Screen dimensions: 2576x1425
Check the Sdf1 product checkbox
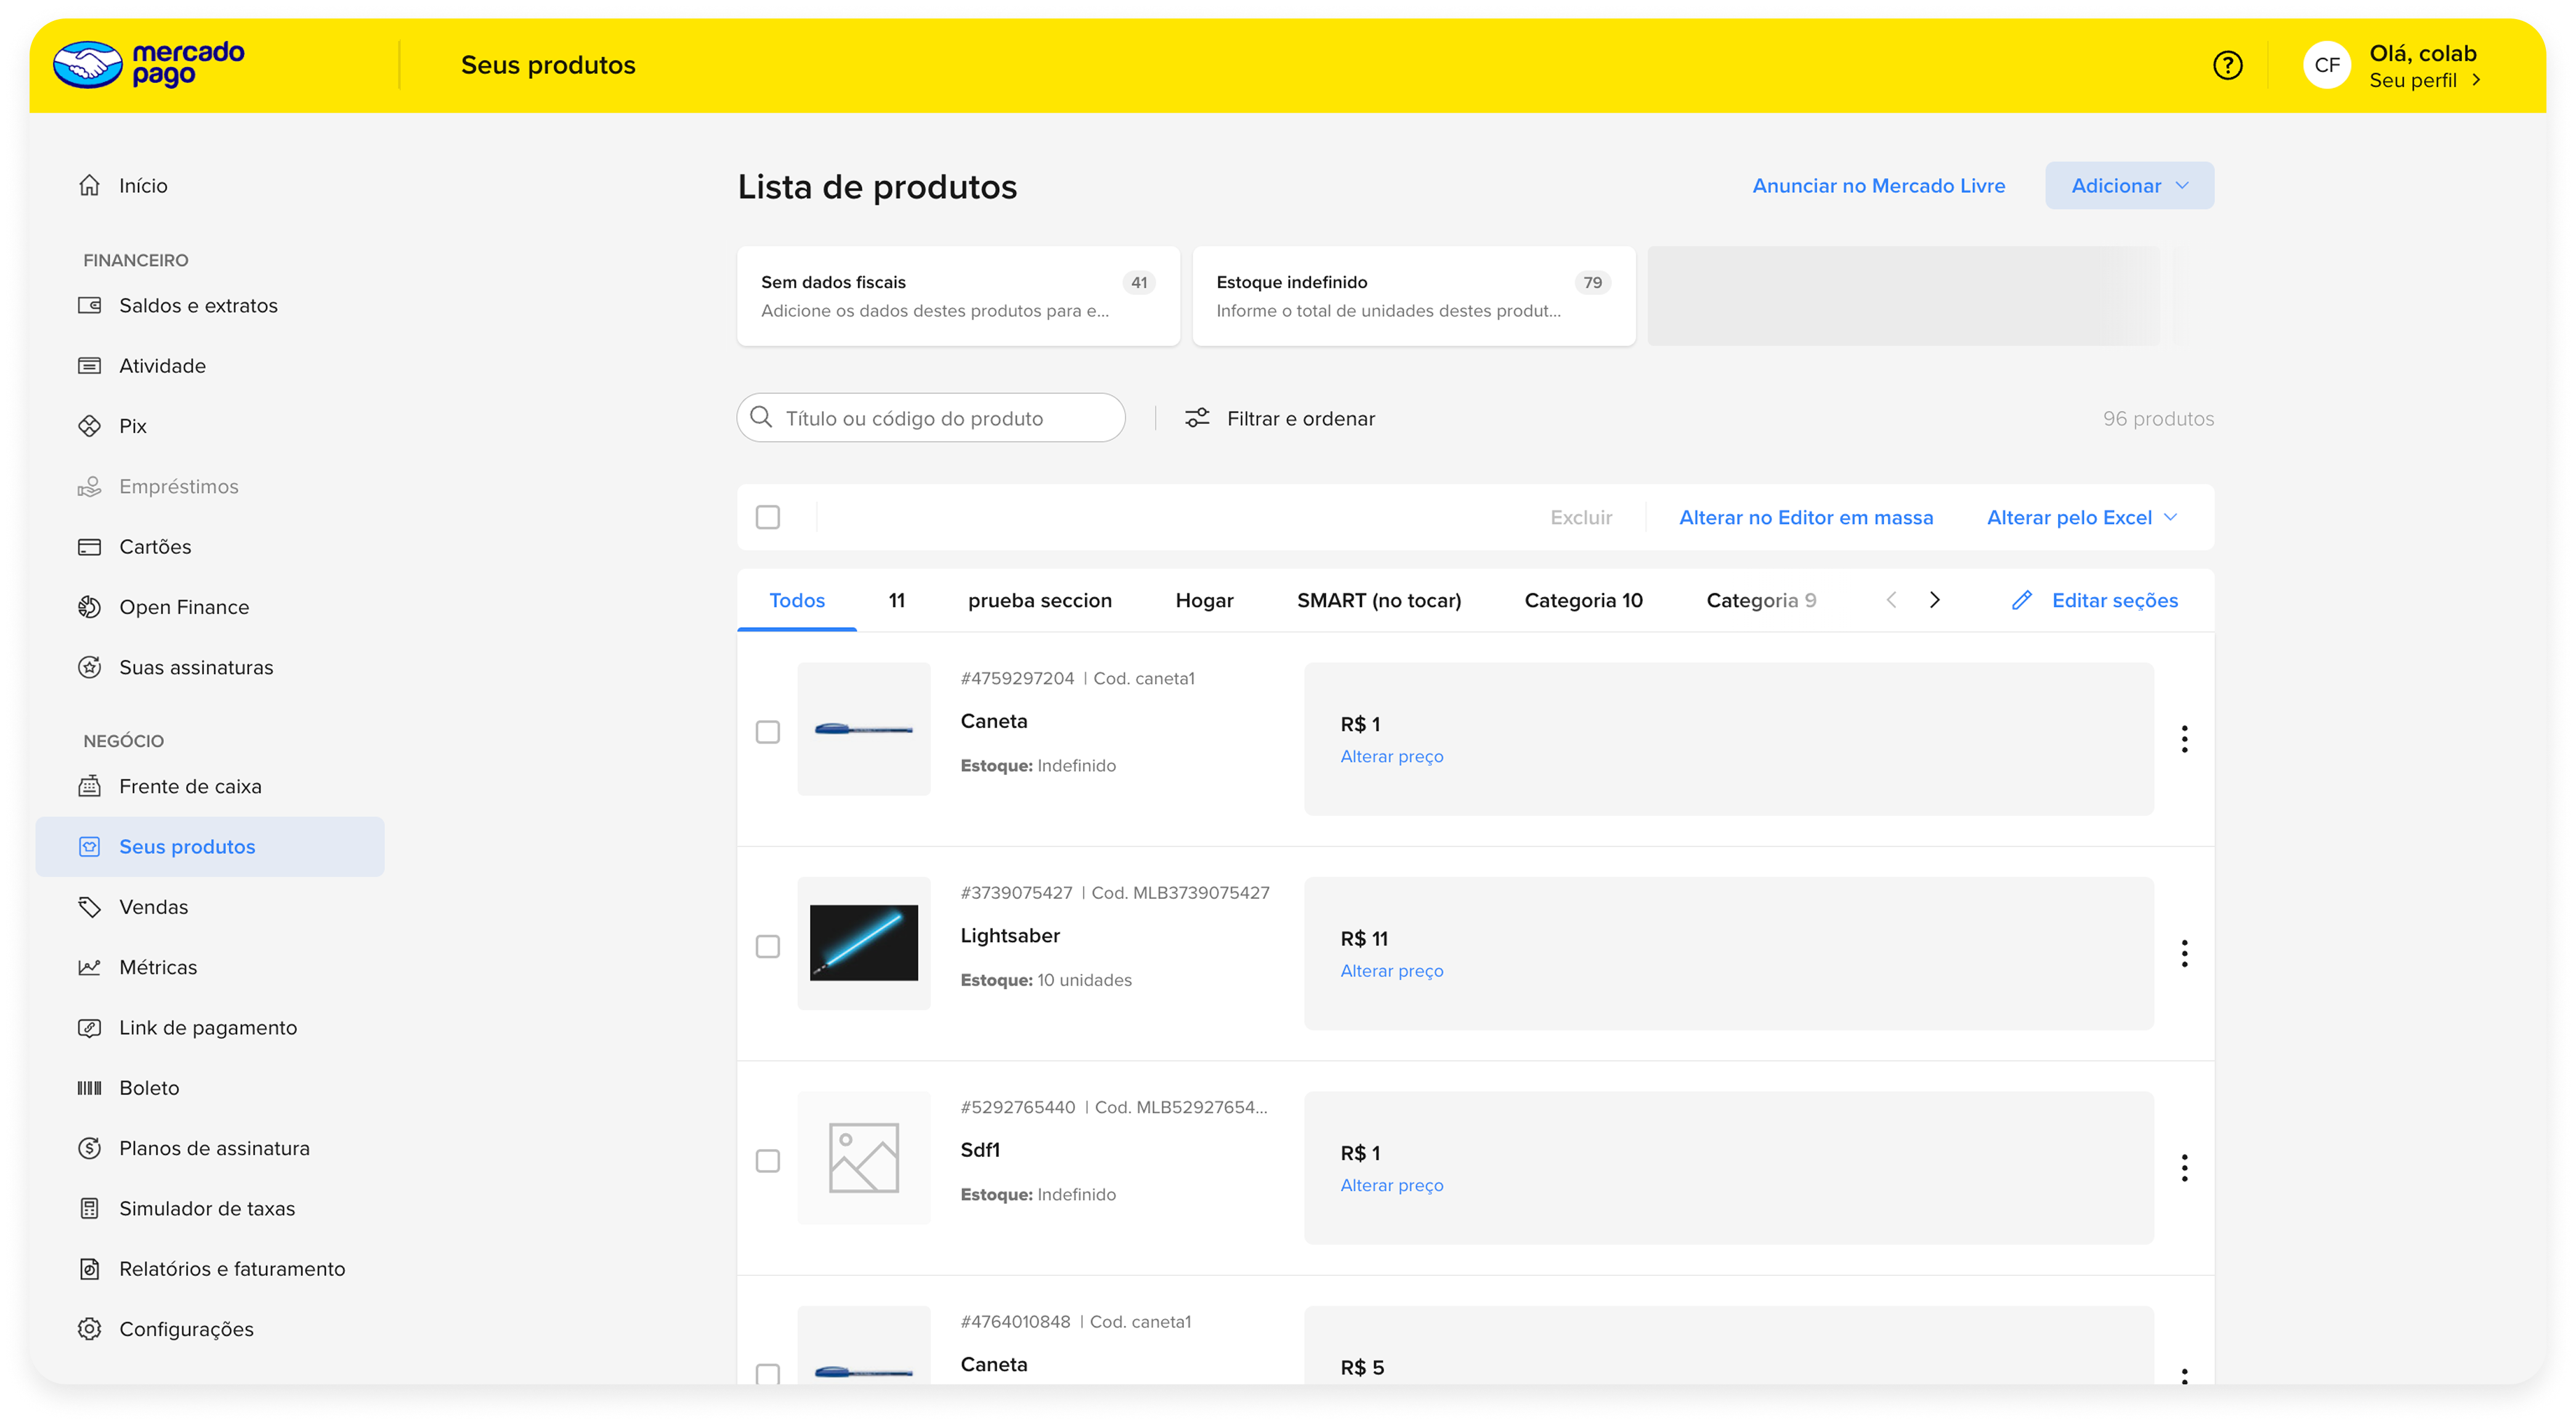point(767,1160)
